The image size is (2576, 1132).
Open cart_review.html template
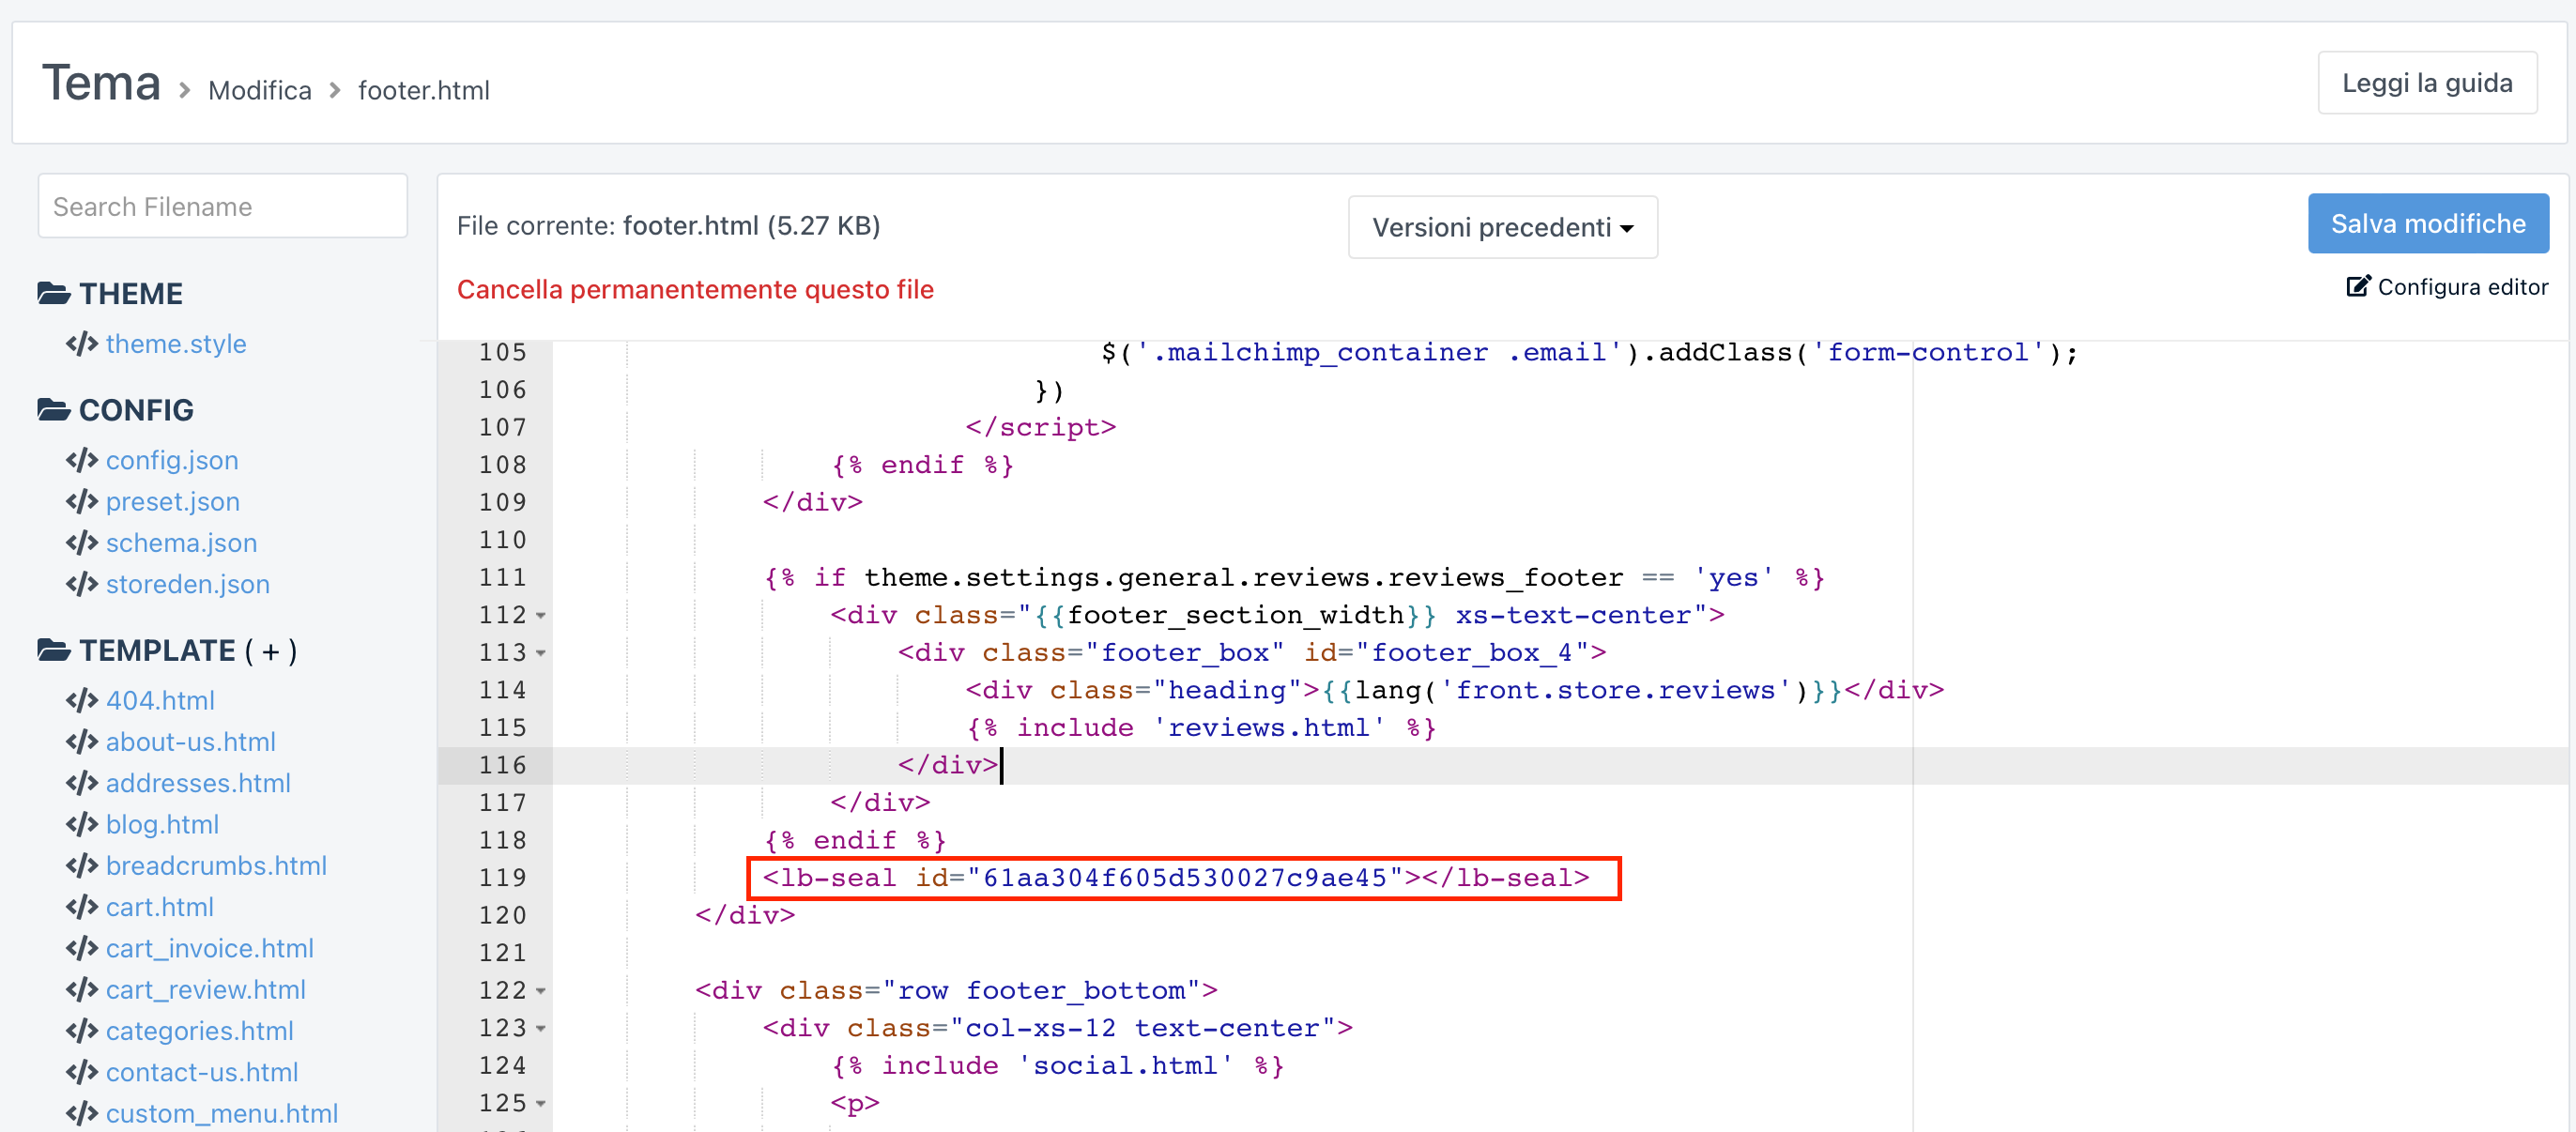click(x=206, y=989)
